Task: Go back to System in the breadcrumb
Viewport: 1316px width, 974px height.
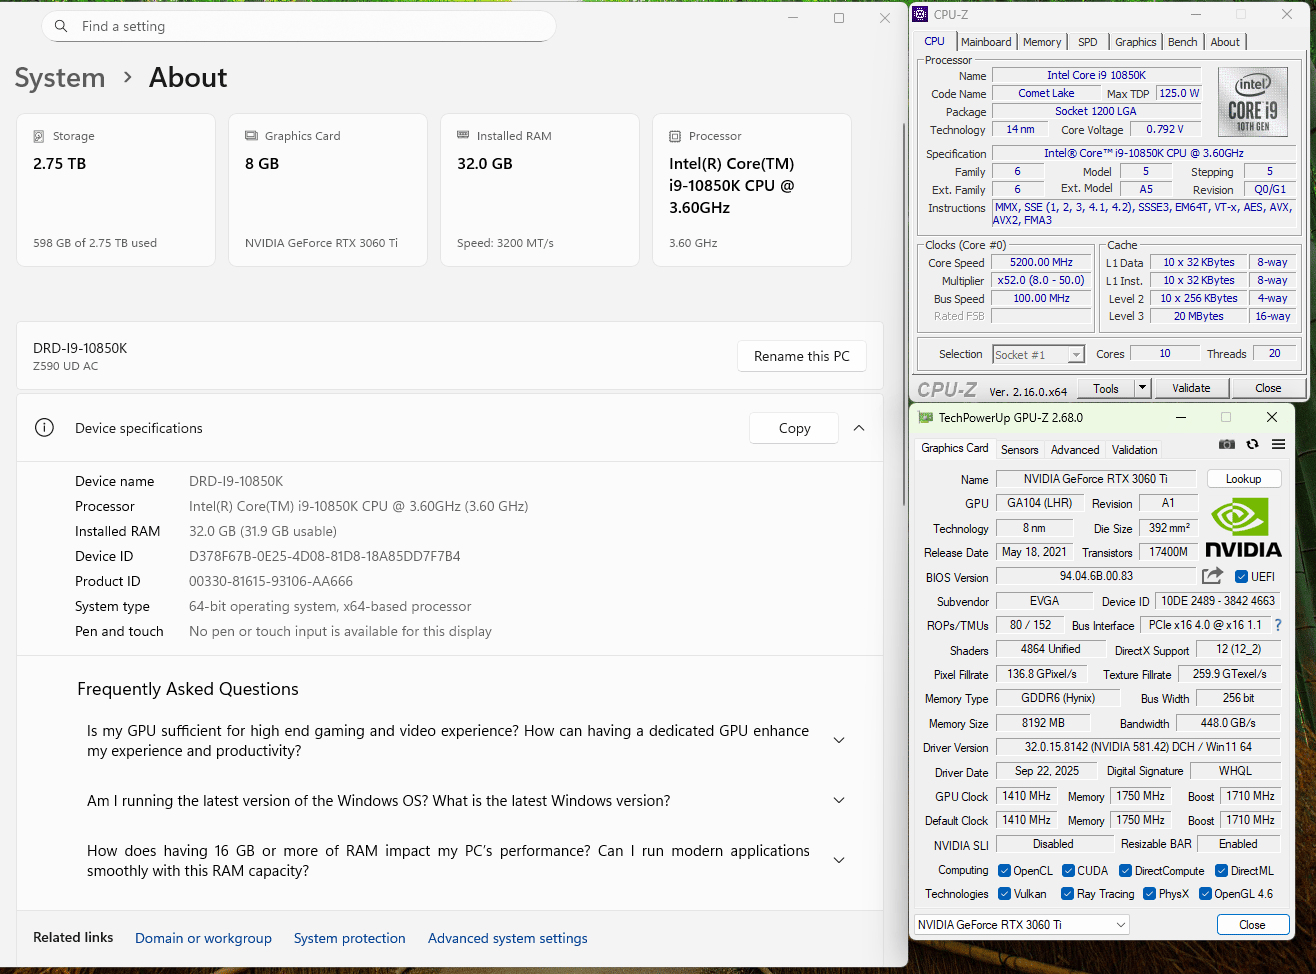Action: (x=60, y=78)
